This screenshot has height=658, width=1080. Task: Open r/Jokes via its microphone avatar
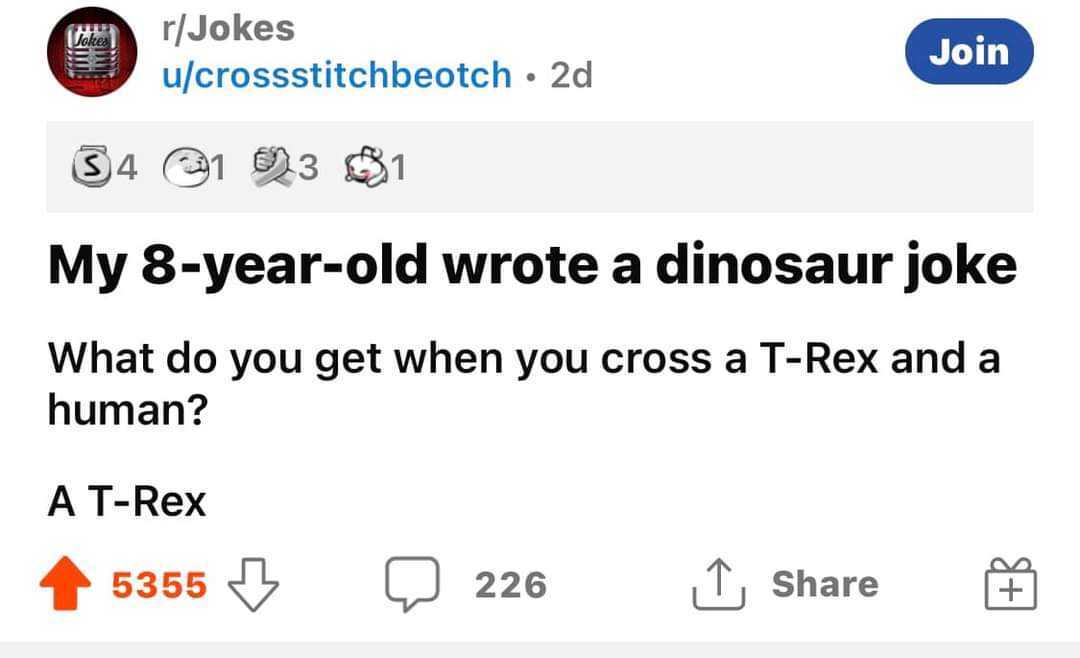(x=91, y=52)
